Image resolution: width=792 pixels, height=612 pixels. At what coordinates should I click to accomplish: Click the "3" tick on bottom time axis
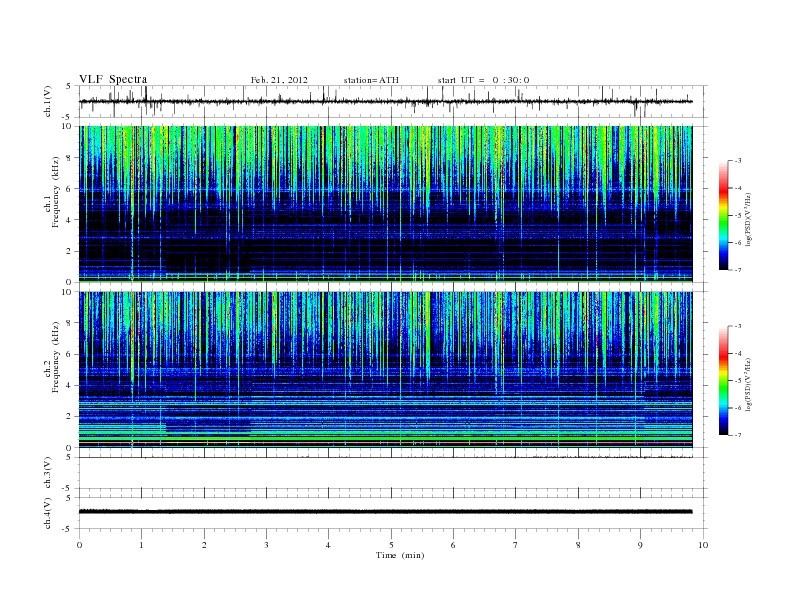click(266, 545)
